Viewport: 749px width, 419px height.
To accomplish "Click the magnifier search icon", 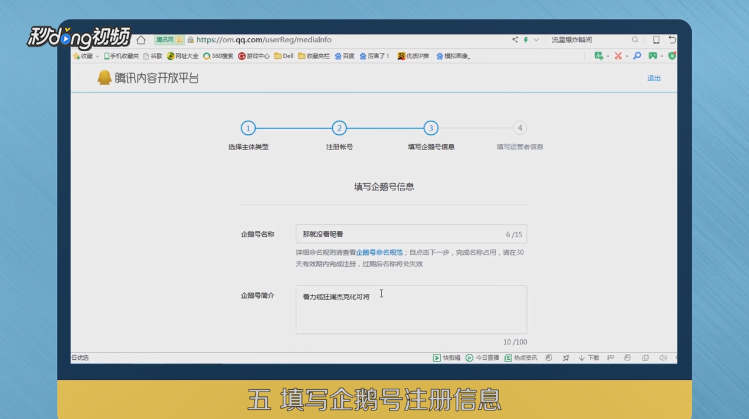I will point(635,40).
